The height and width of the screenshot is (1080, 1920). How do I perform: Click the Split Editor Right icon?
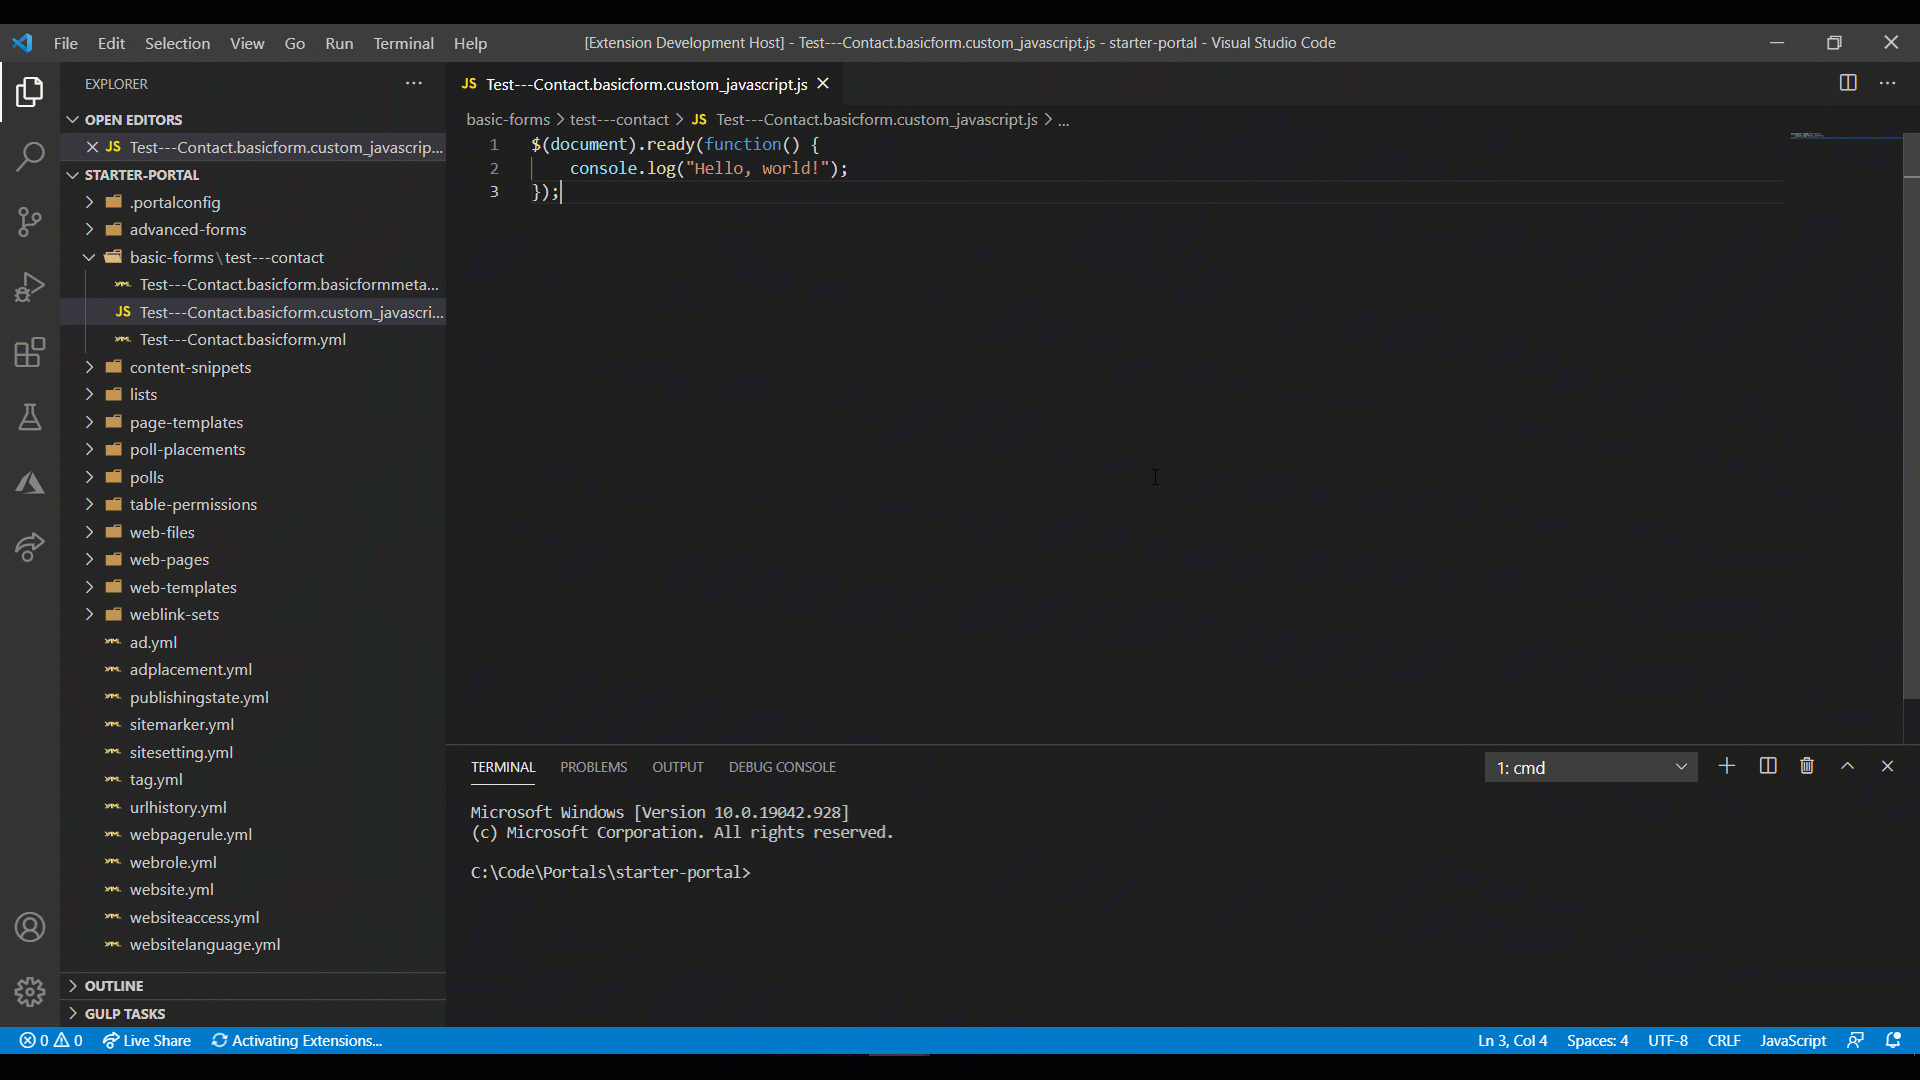click(x=1848, y=83)
